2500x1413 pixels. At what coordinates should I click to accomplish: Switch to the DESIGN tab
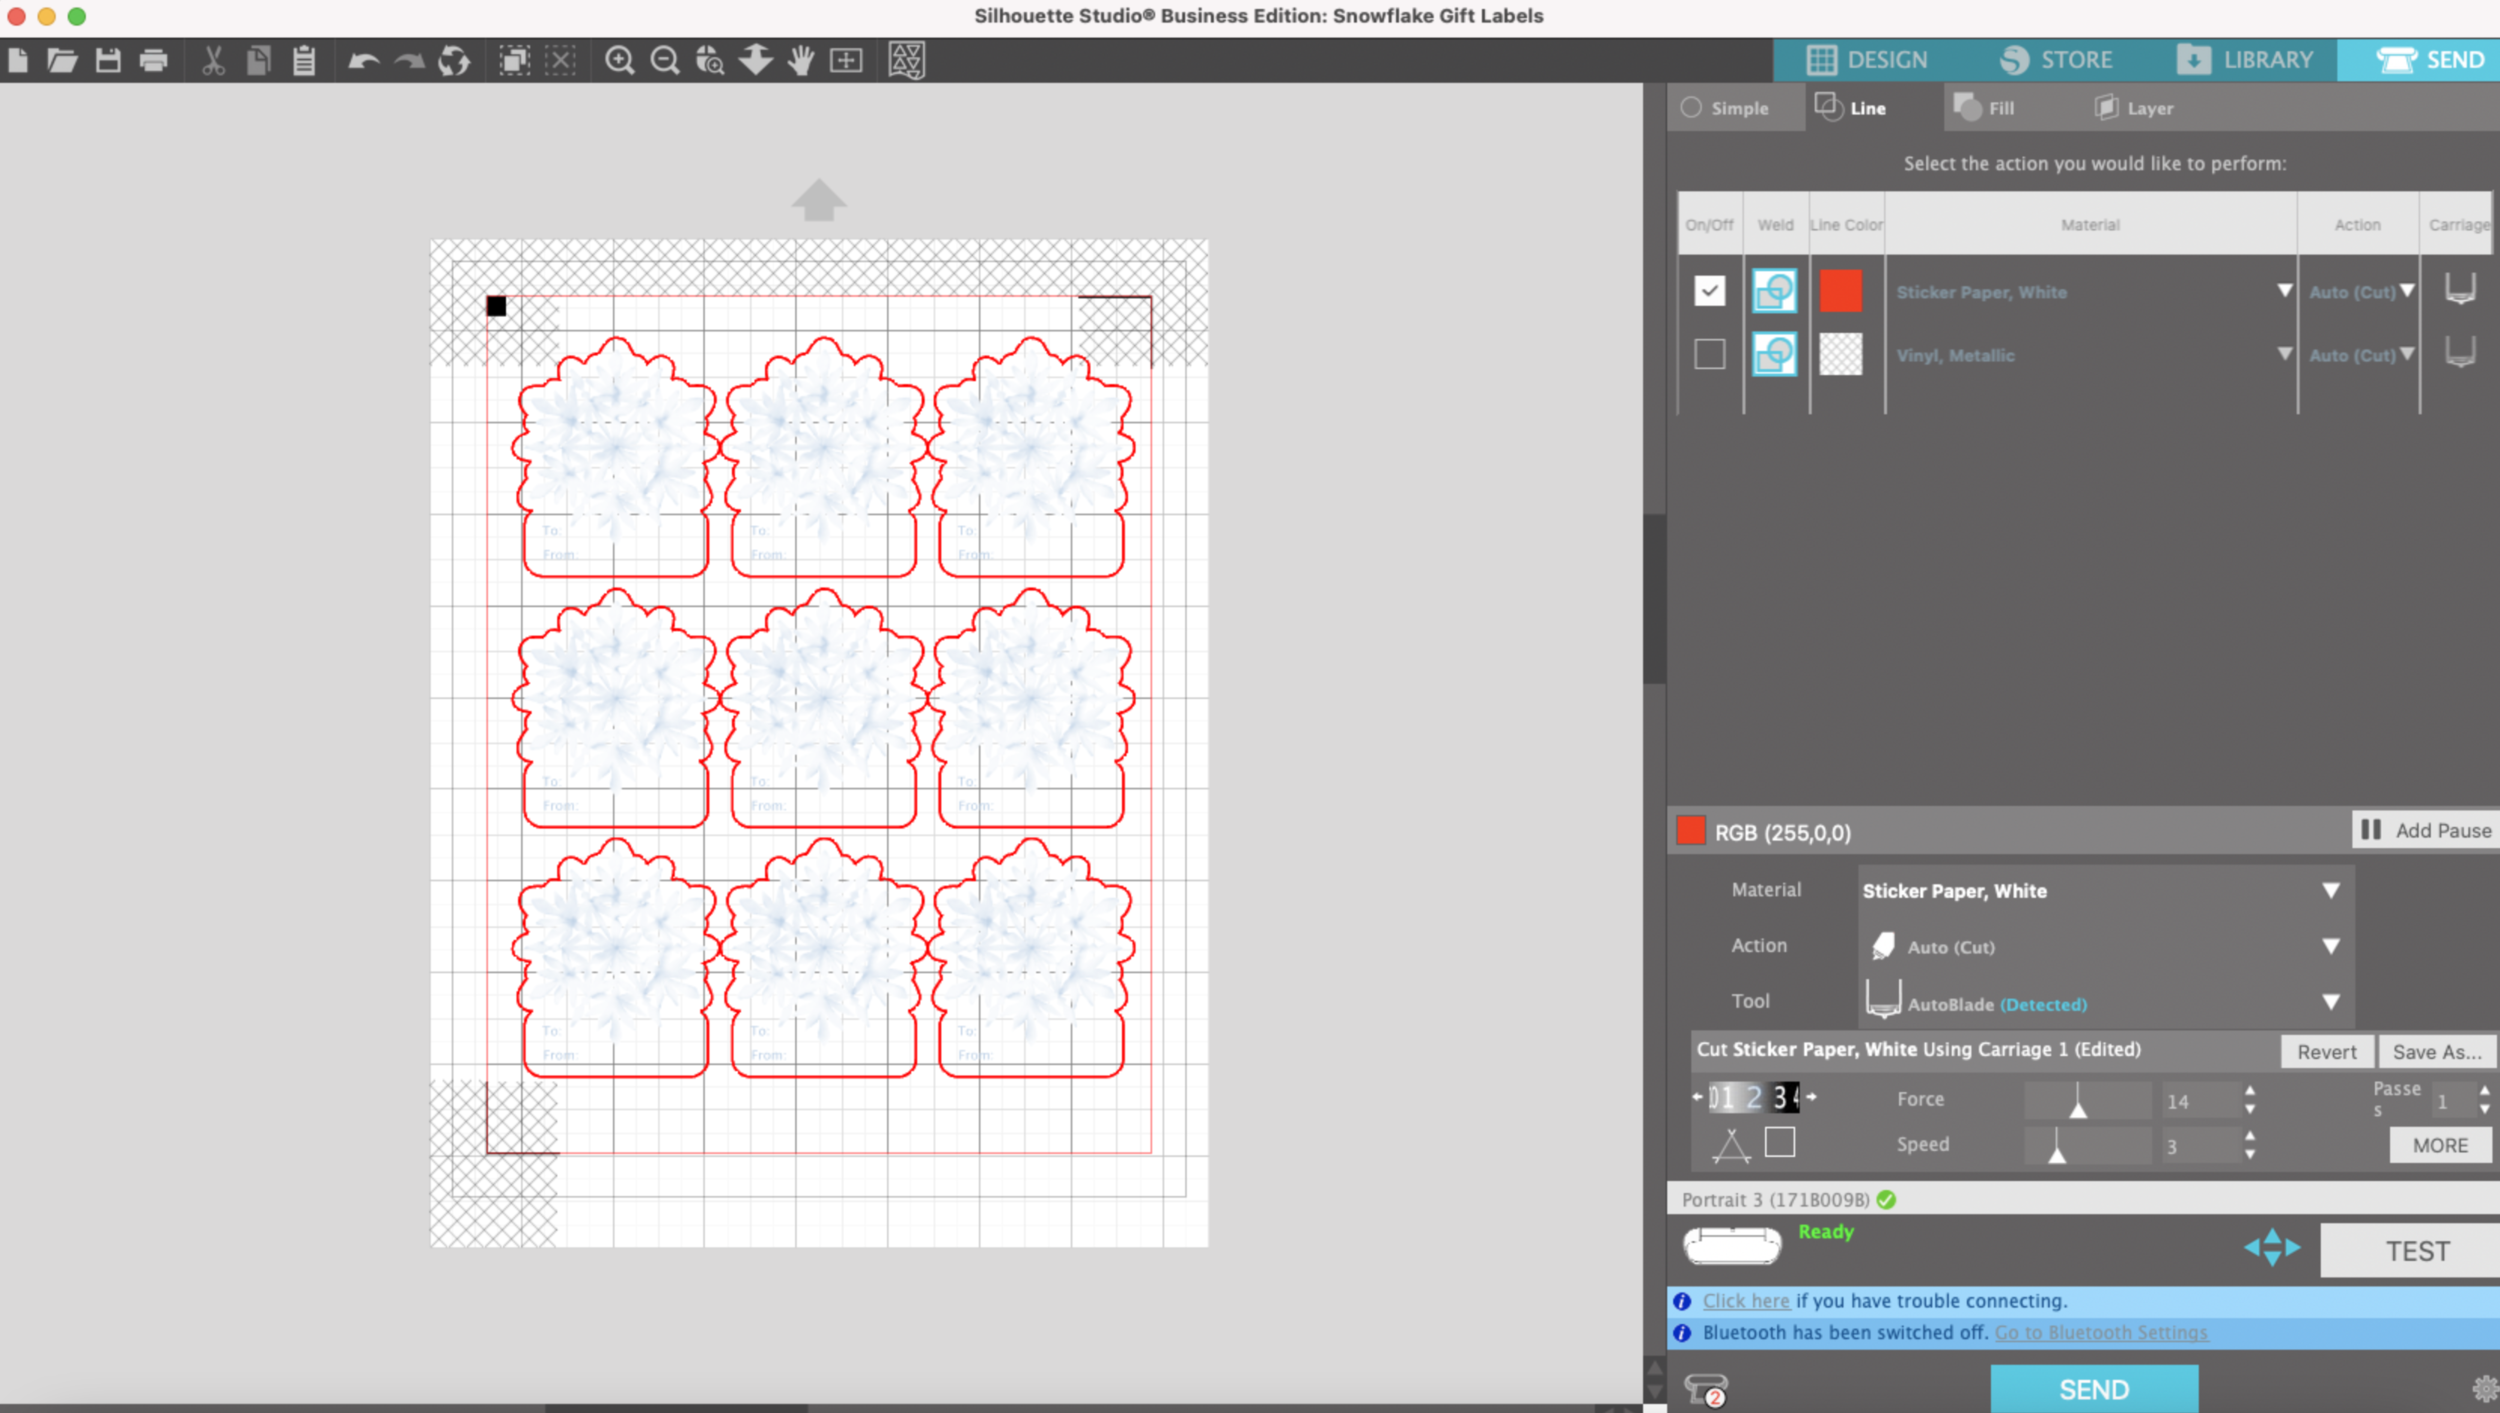point(1866,60)
